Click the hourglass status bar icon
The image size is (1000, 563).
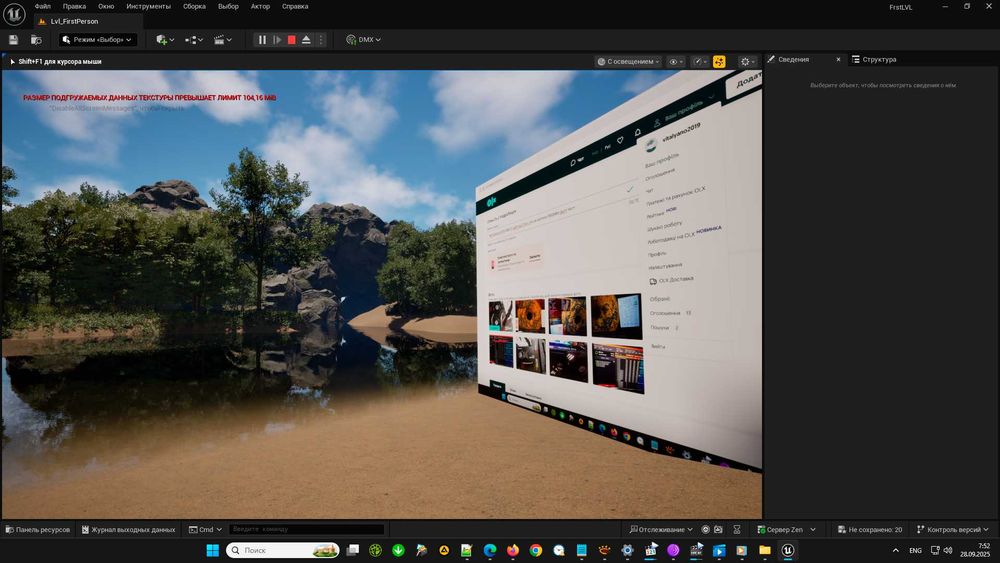737,529
